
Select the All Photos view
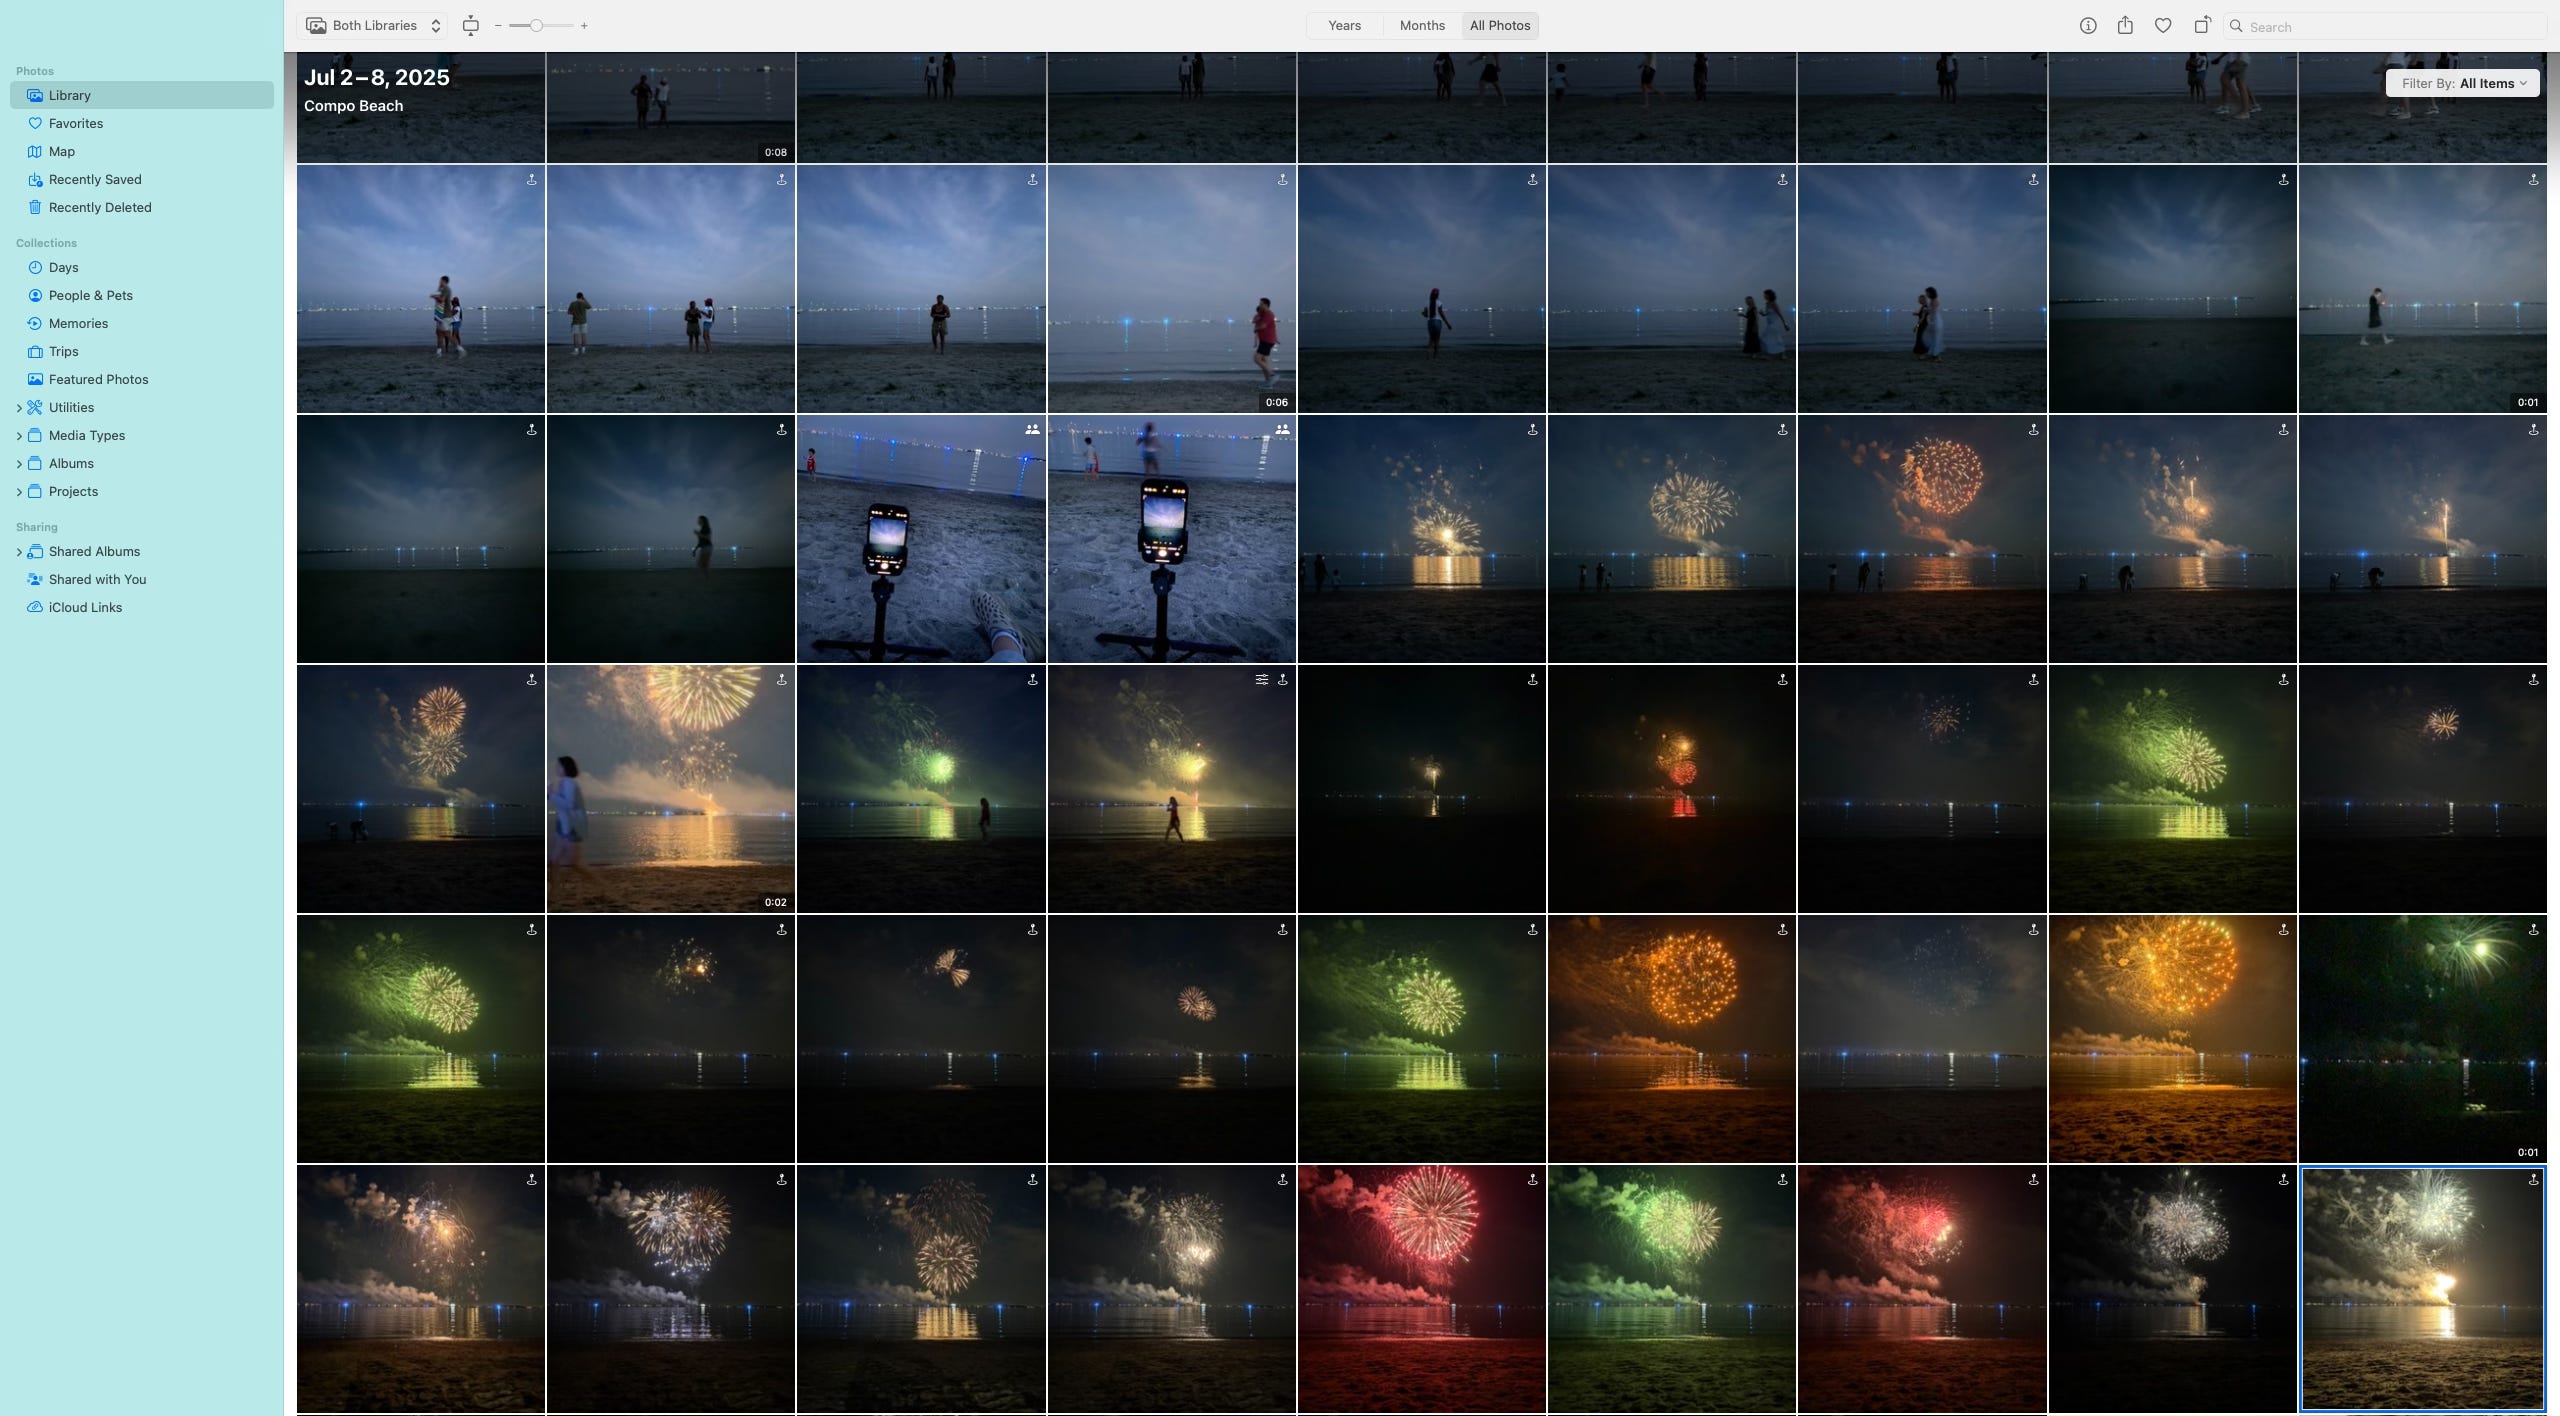1499,26
